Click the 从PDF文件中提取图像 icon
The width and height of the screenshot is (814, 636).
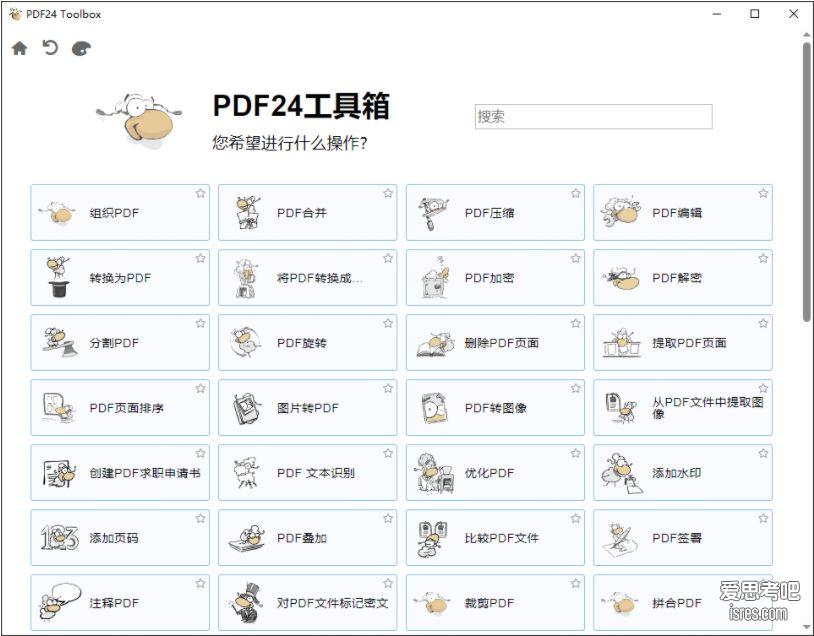(x=621, y=408)
